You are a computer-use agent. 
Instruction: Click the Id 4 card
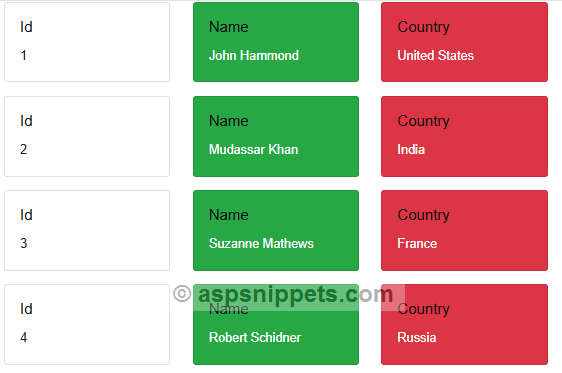coord(87,325)
